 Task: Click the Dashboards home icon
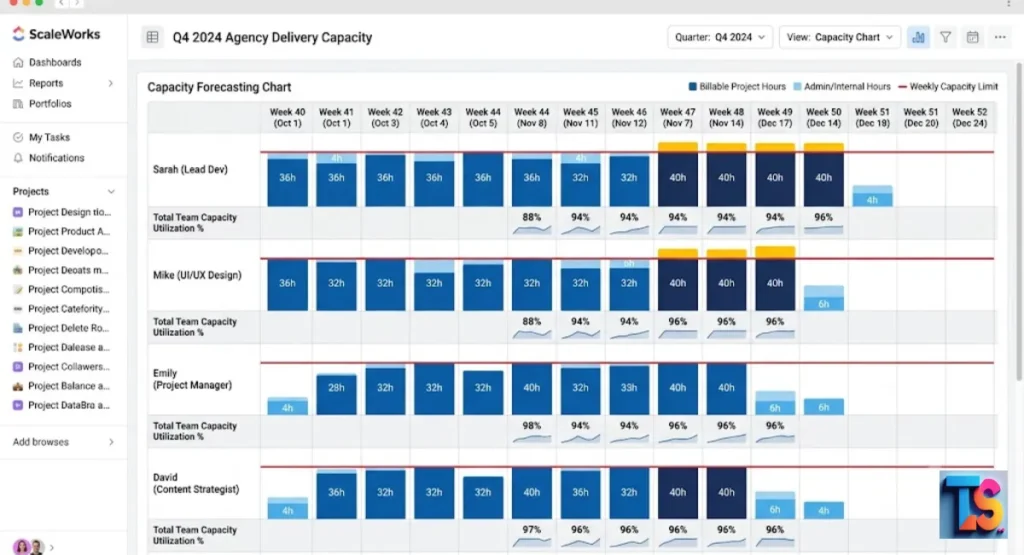(18, 63)
